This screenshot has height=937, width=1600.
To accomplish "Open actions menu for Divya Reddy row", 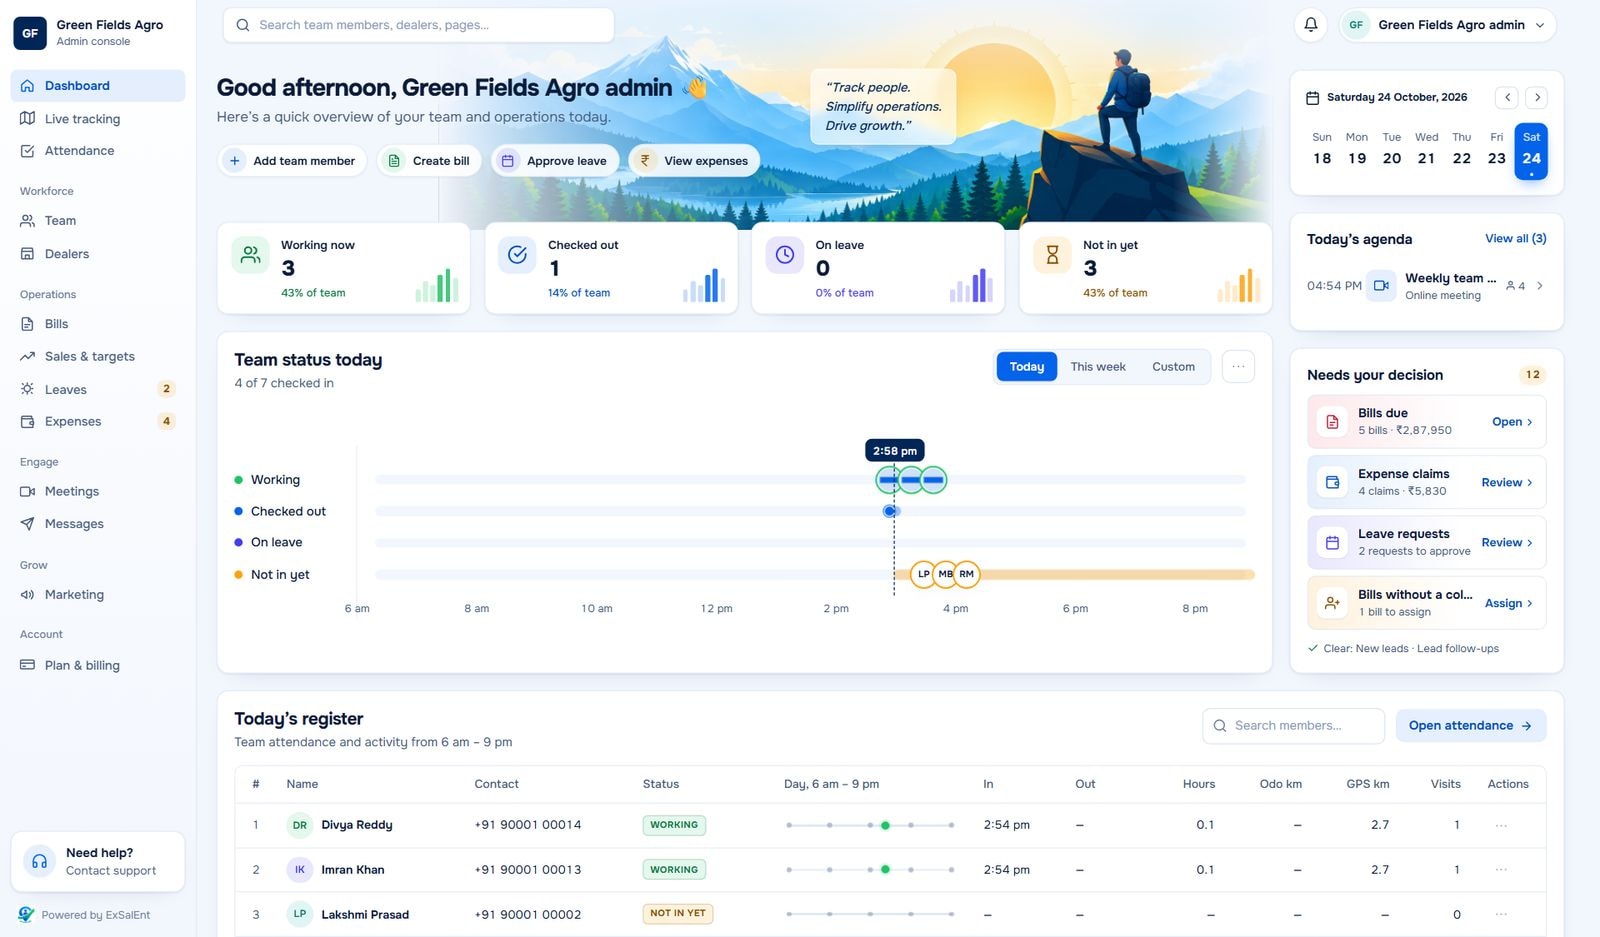I will [x=1501, y=825].
